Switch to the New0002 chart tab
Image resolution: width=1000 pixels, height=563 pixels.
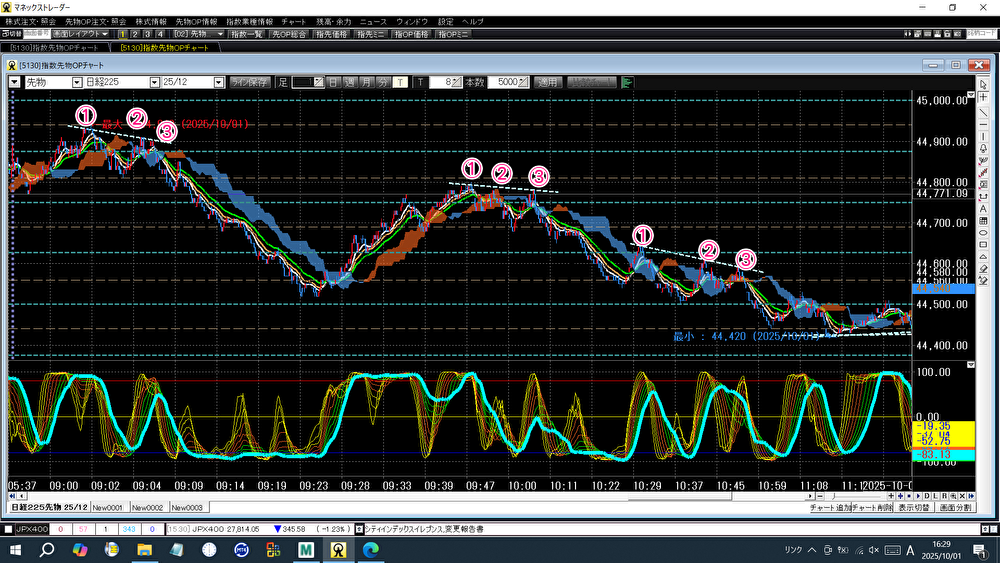point(150,507)
